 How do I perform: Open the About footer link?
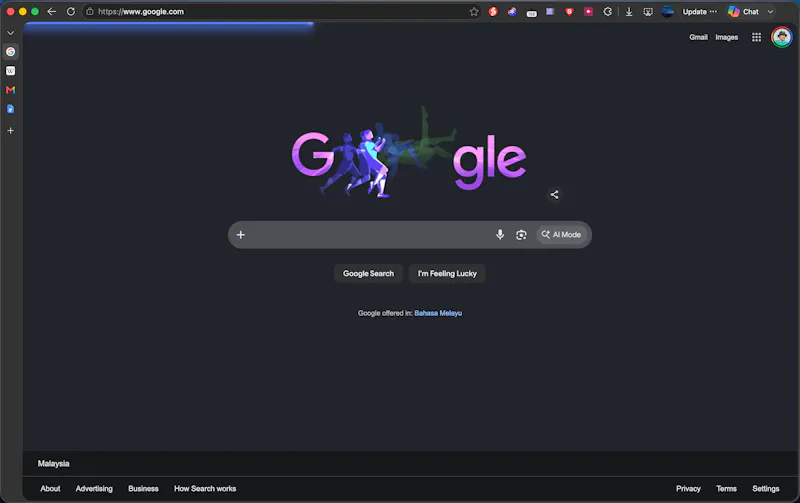pos(50,489)
